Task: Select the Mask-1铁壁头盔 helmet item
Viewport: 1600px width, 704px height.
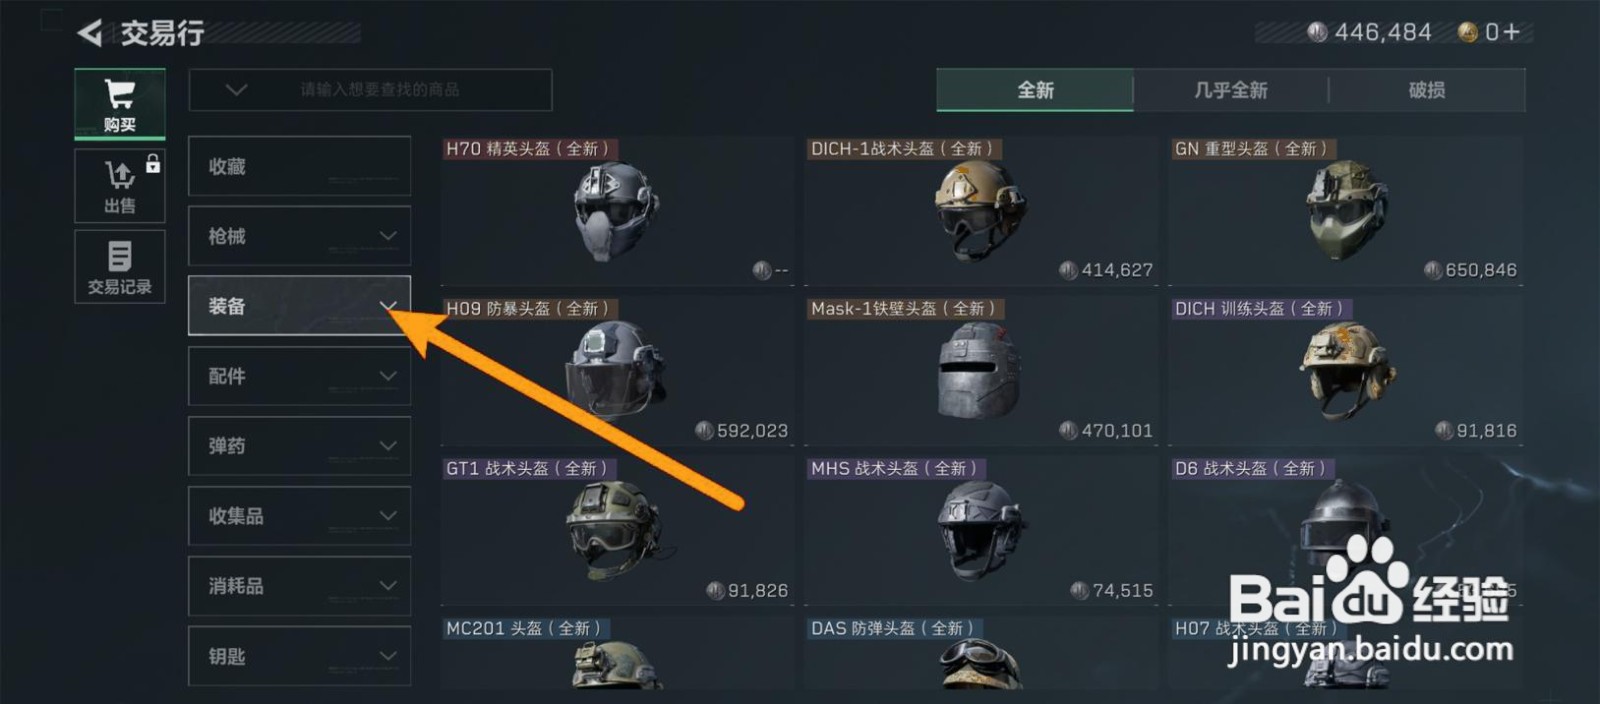Action: click(x=981, y=371)
